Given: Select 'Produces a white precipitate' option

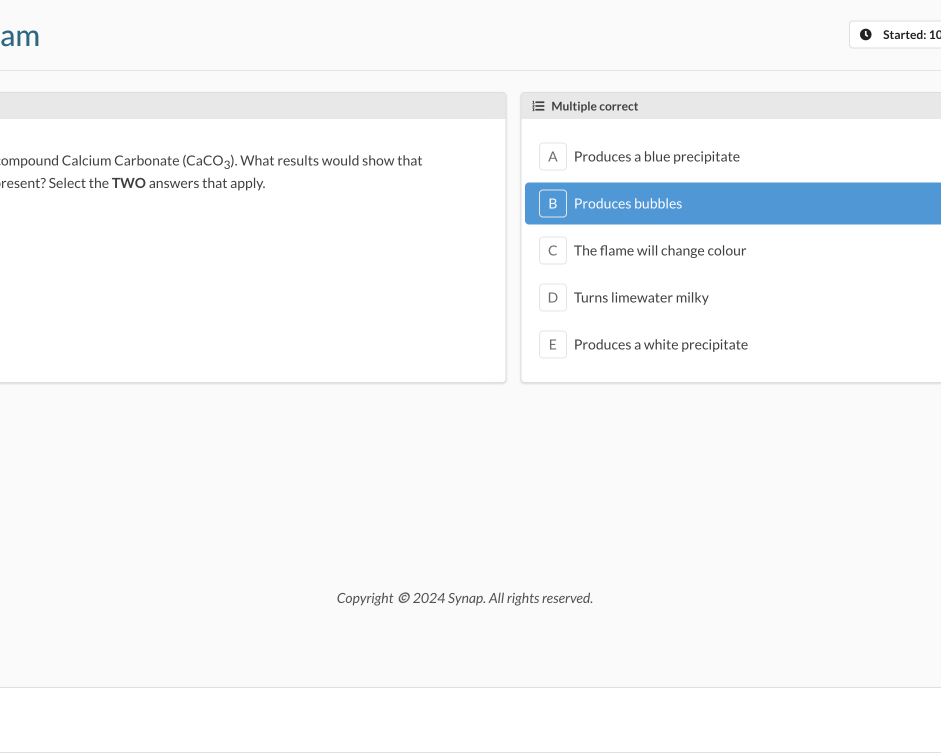Looking at the screenshot, I should 660,345.
